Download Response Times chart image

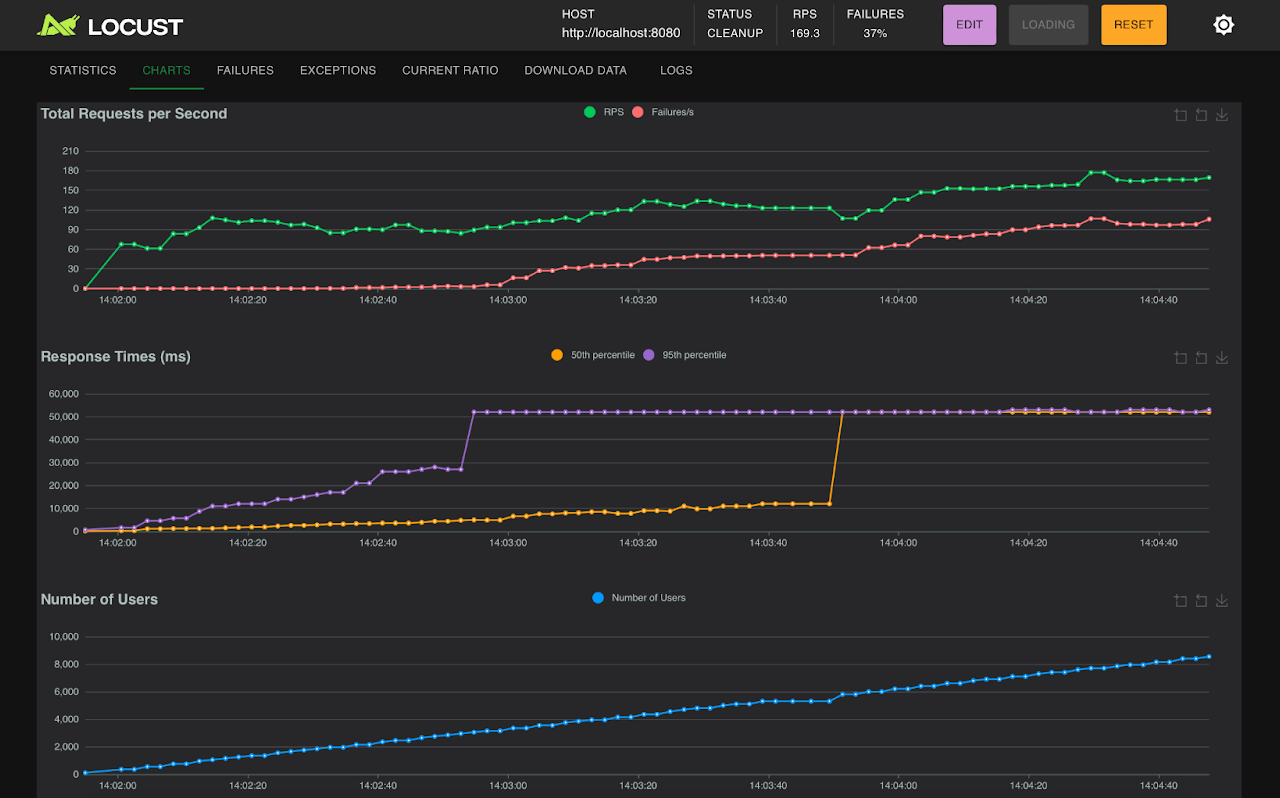[x=1222, y=358]
